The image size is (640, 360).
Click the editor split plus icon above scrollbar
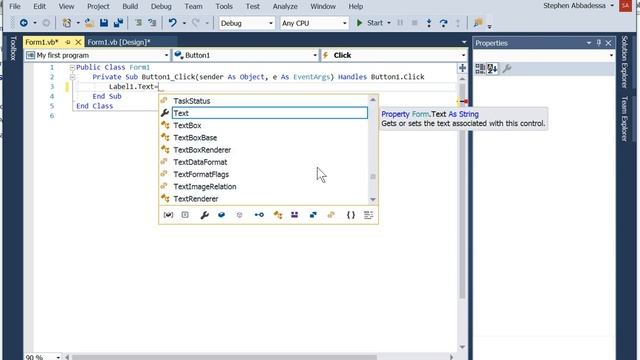click(x=462, y=68)
